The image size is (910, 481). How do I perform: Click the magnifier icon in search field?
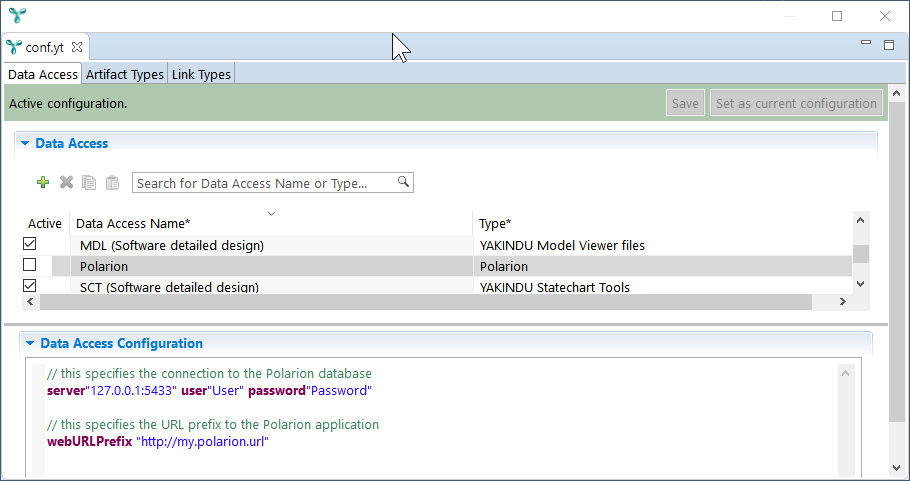pos(403,182)
